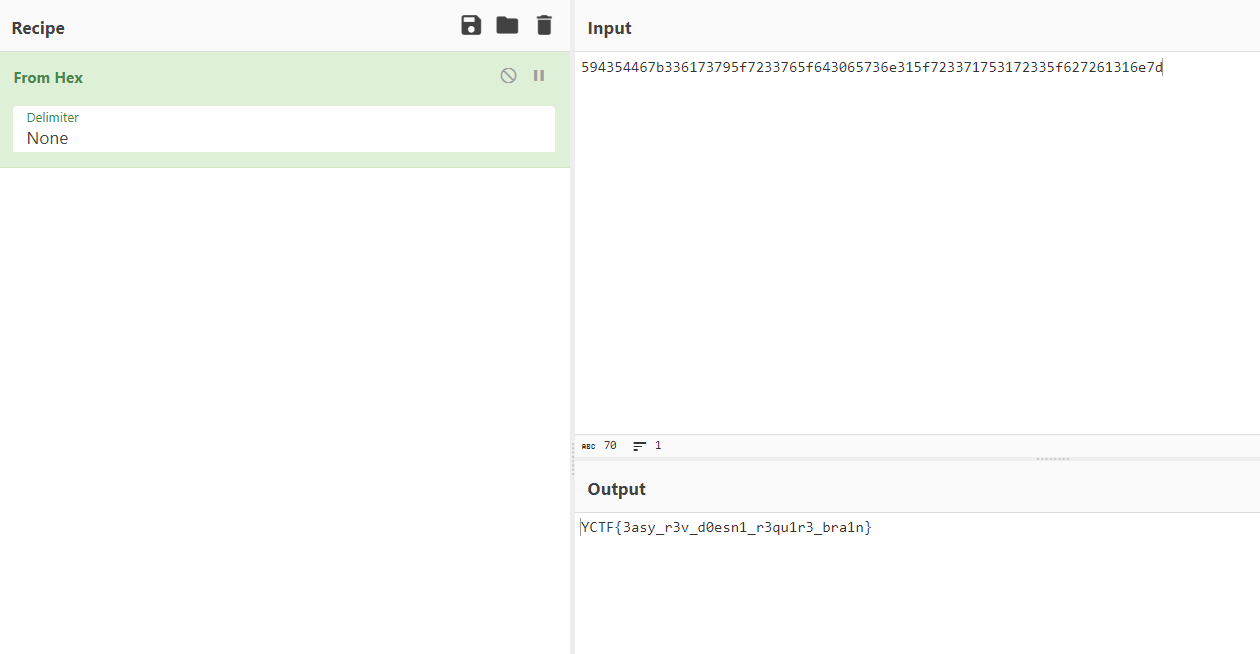Image resolution: width=1260 pixels, height=654 pixels.
Task: Click the character count value 70
Action: pyautogui.click(x=610, y=446)
